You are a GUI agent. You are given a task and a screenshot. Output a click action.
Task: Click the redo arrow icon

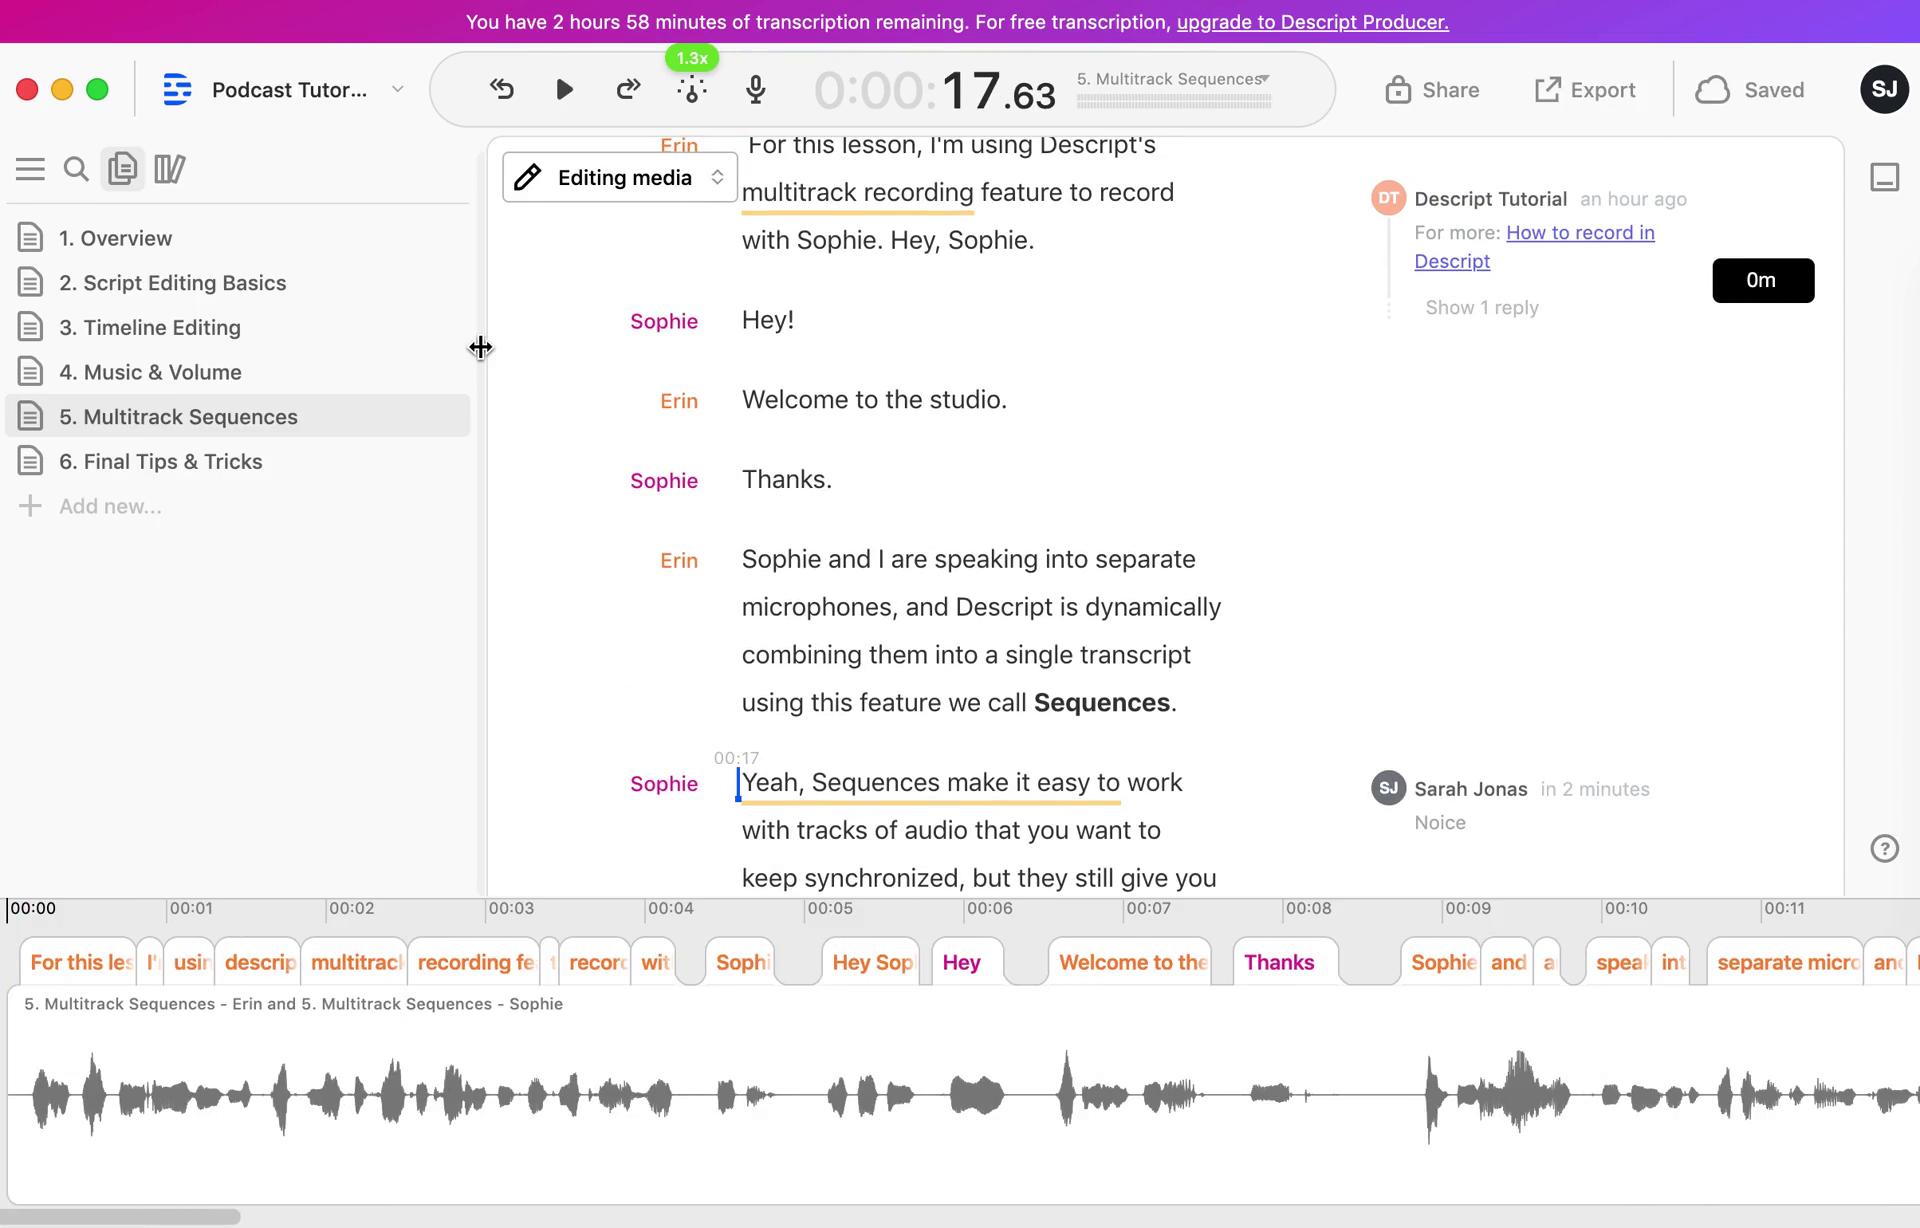pyautogui.click(x=628, y=90)
